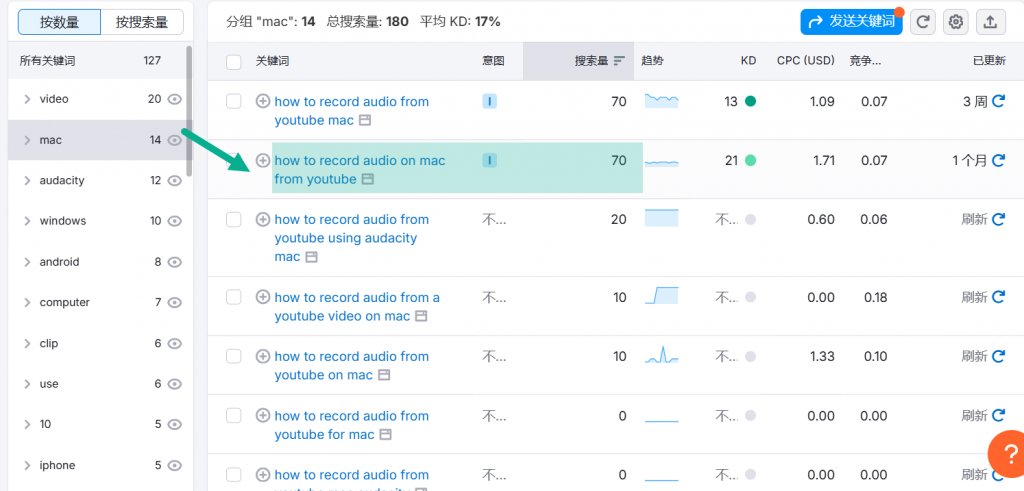Open SERP icon next to 'using audacity mac' keyword
1024x491 pixels.
(312, 257)
